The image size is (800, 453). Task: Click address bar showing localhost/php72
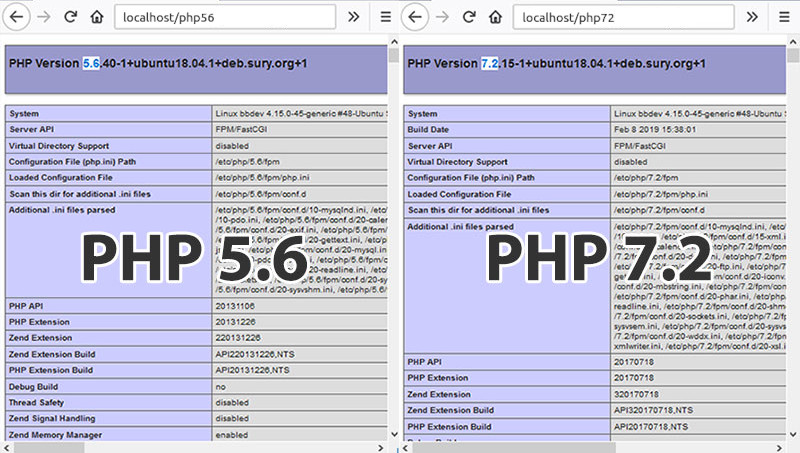[x=623, y=17]
